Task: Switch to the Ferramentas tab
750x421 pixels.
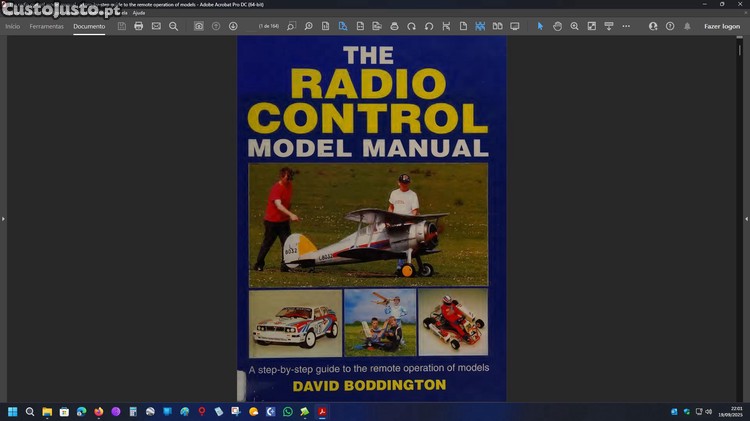Action: pyautogui.click(x=46, y=26)
